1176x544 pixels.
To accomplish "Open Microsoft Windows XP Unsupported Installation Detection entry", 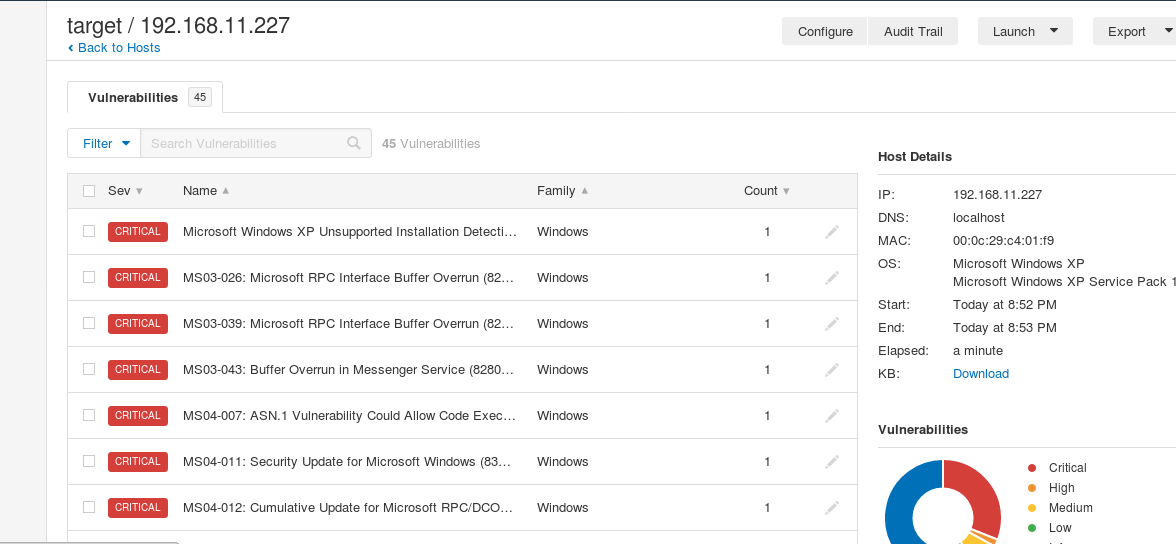I will pyautogui.click(x=350, y=232).
